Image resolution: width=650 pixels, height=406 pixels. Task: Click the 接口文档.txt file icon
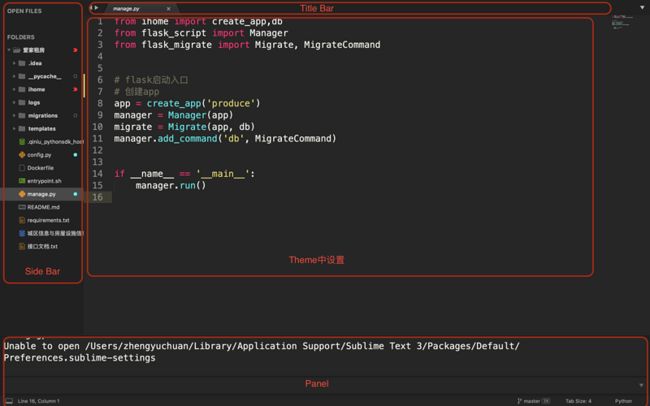point(22,246)
